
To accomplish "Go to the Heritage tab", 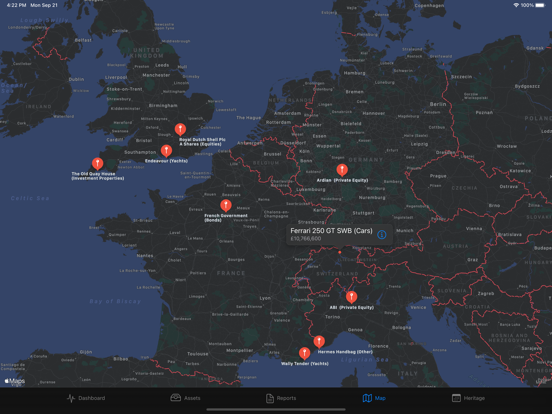I will click(x=468, y=398).
